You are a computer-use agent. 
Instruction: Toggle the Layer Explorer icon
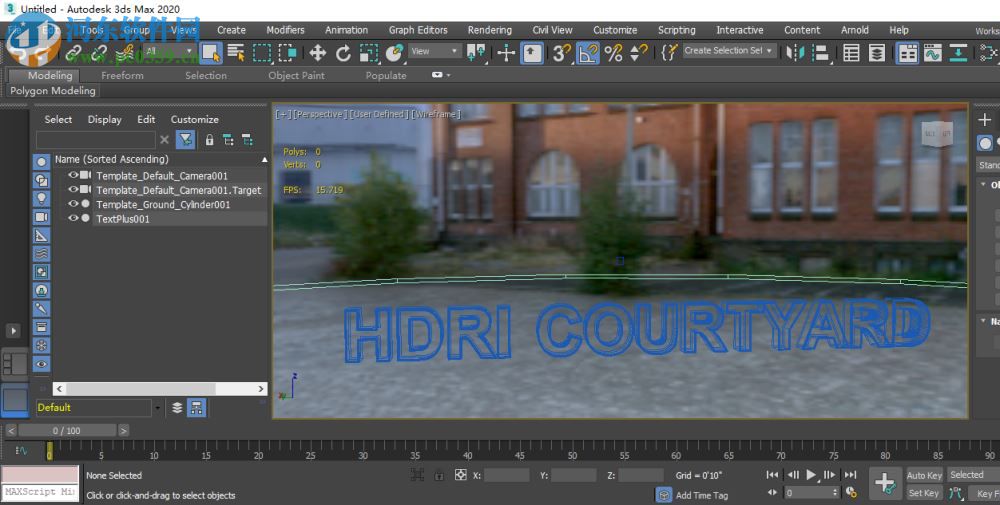coord(877,53)
